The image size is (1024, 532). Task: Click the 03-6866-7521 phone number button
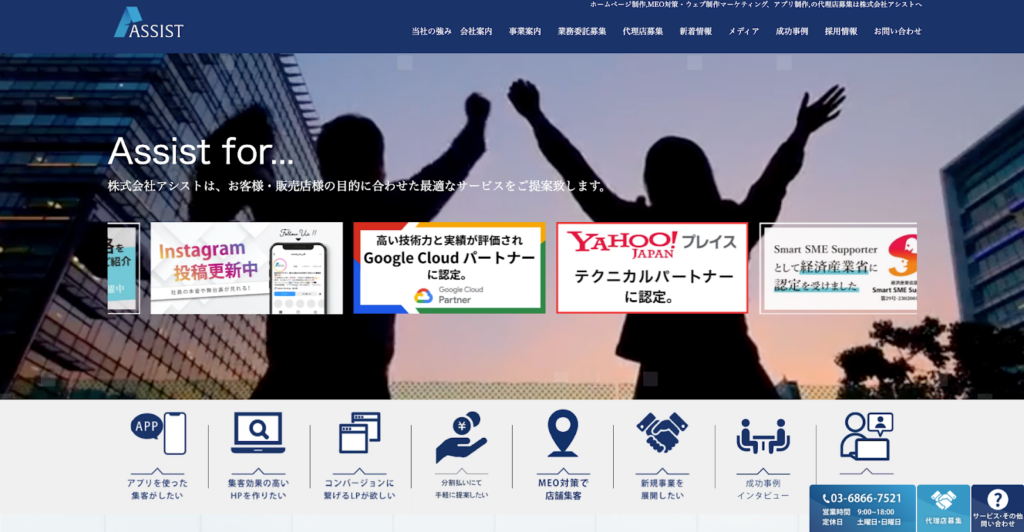[862, 509]
